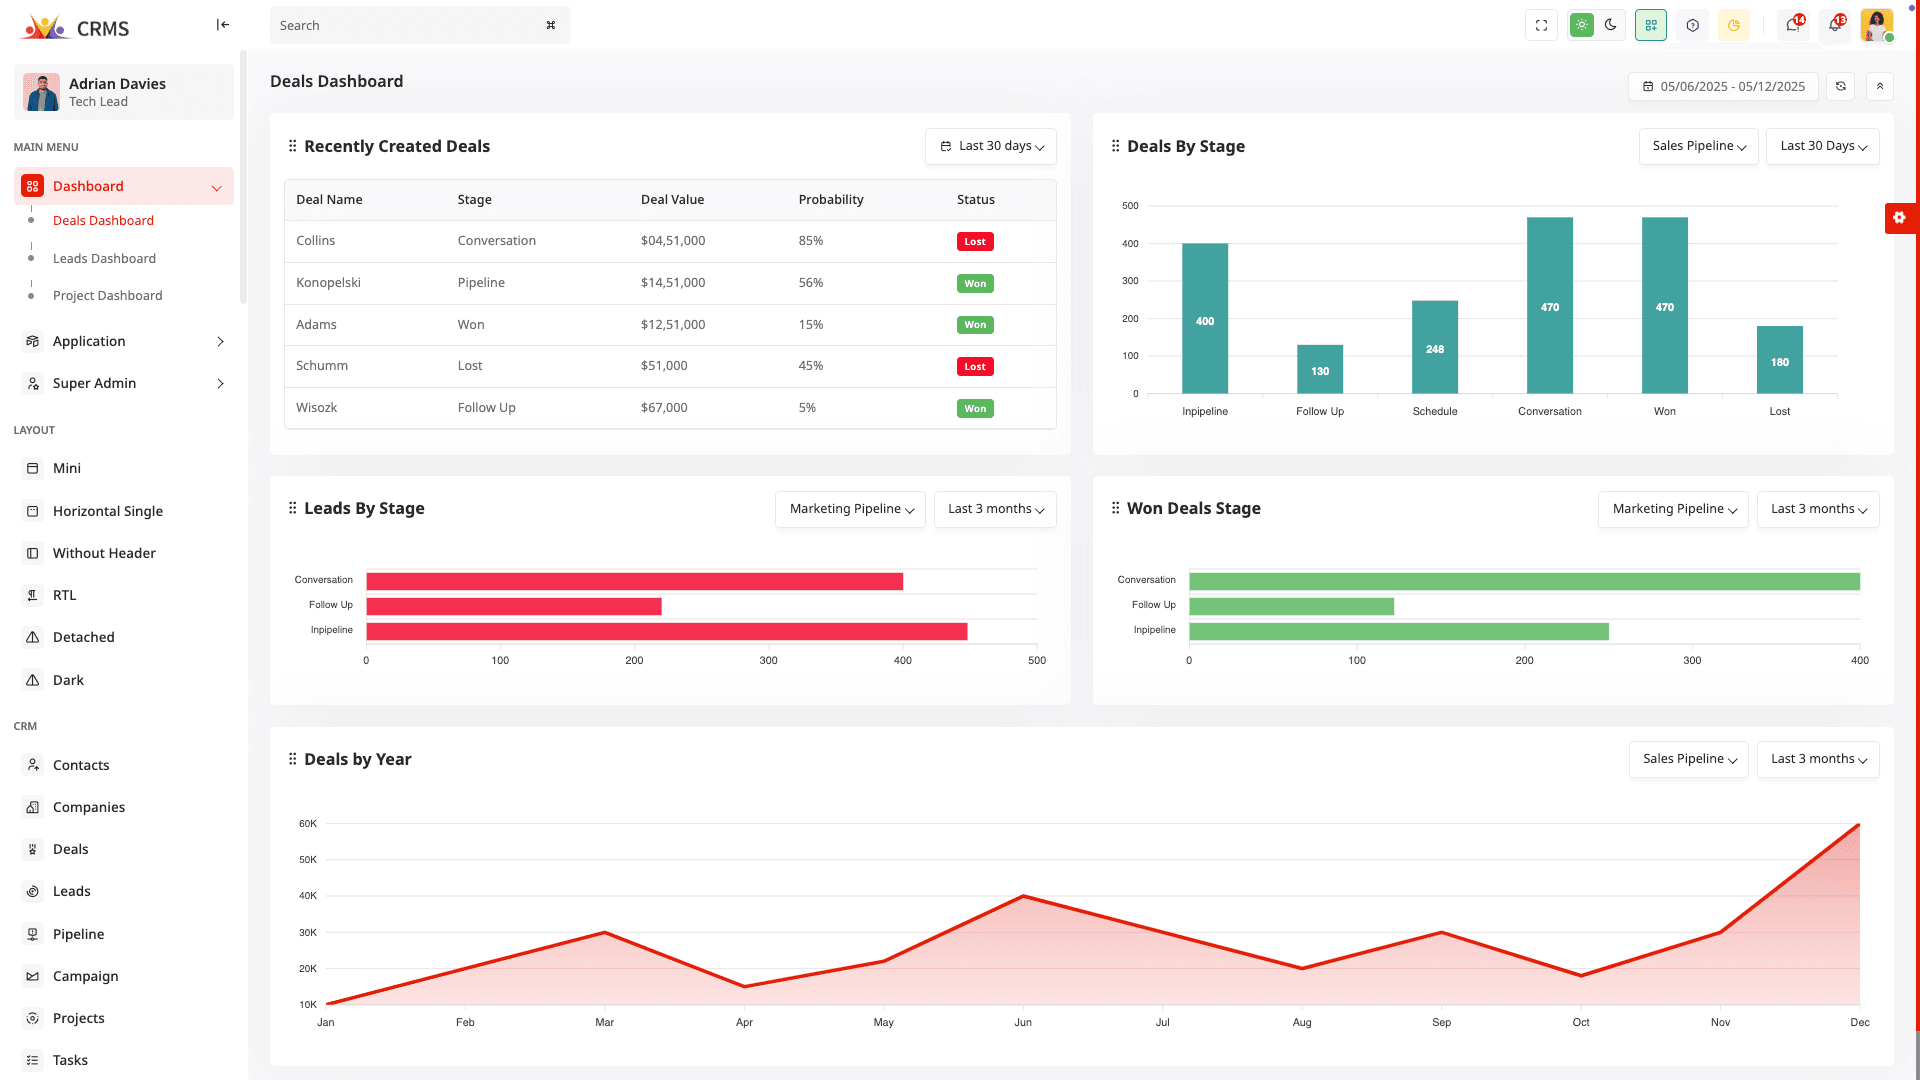Open the Last 3 months dropdown for Leads By Stage
The width and height of the screenshot is (1920, 1080).
995,509
